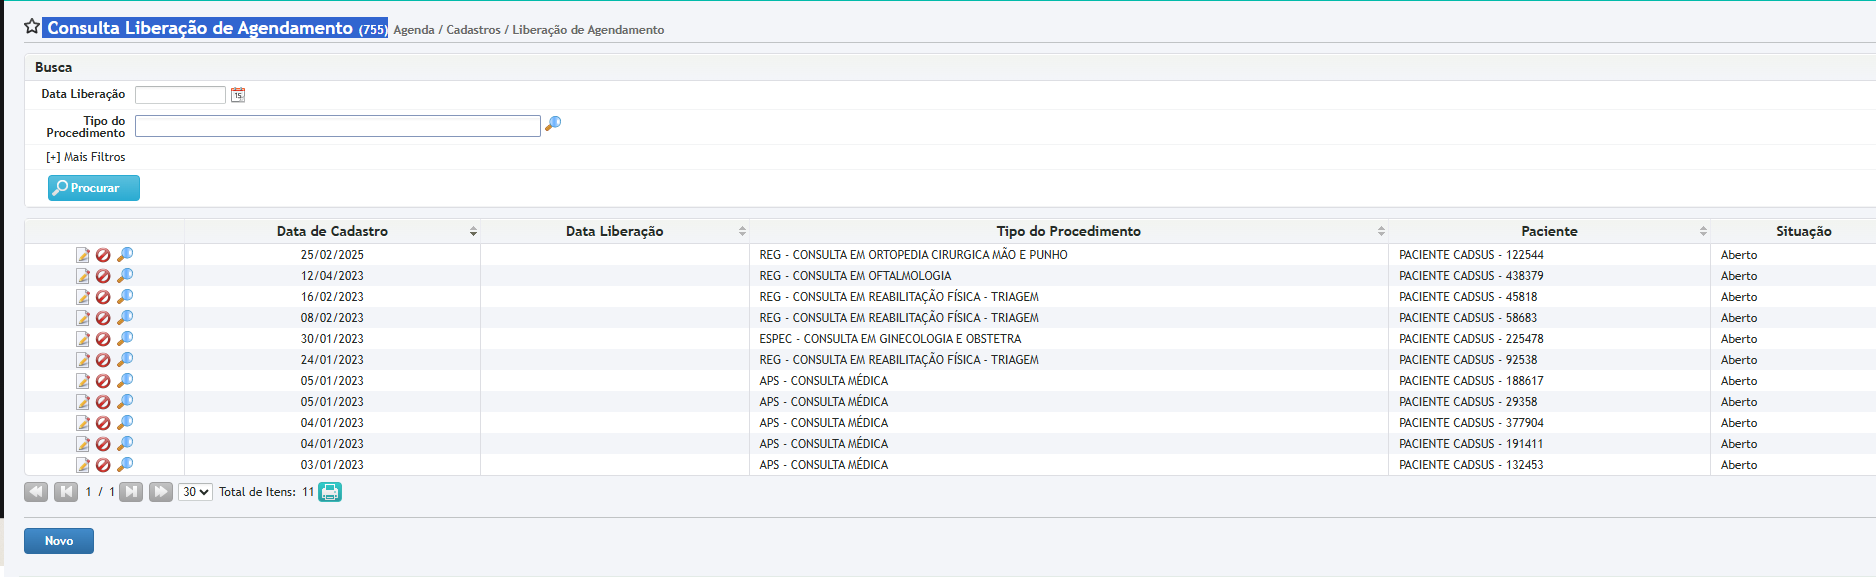The height and width of the screenshot is (577, 1876).
Task: Edit the record dated 03/01/2023
Action: (x=83, y=465)
